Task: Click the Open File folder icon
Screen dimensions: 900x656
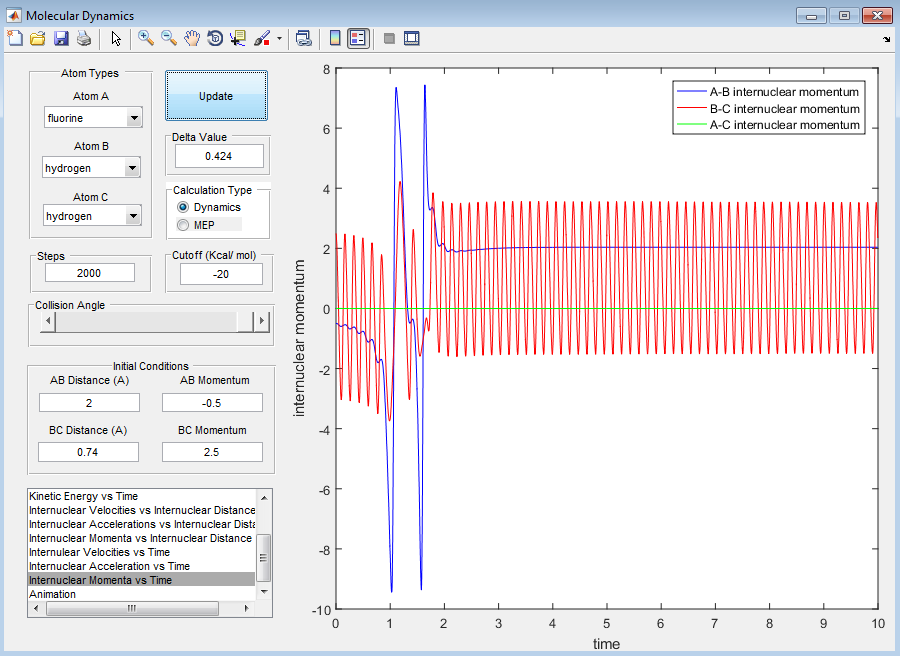Action: pos(38,39)
